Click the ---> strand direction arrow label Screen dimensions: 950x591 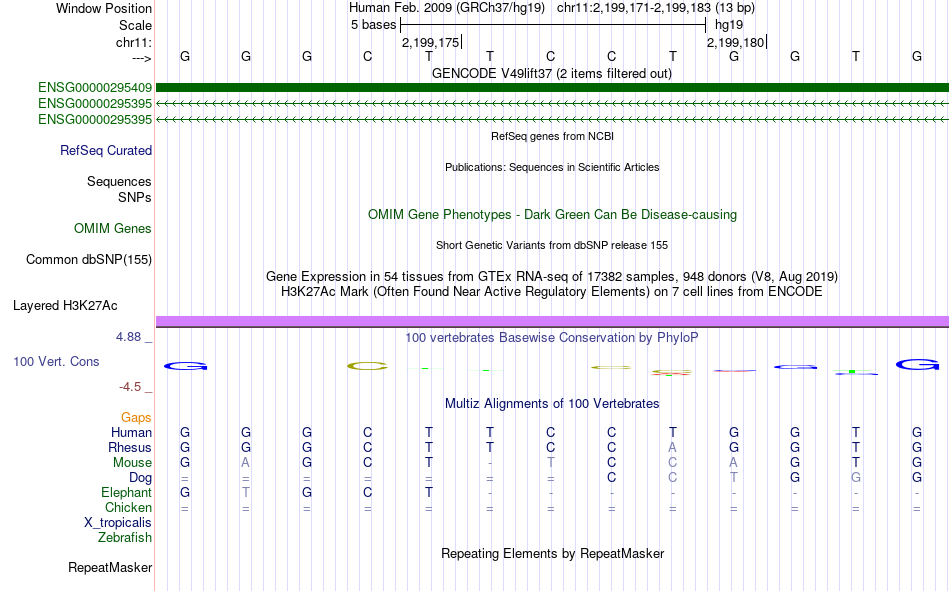click(141, 58)
